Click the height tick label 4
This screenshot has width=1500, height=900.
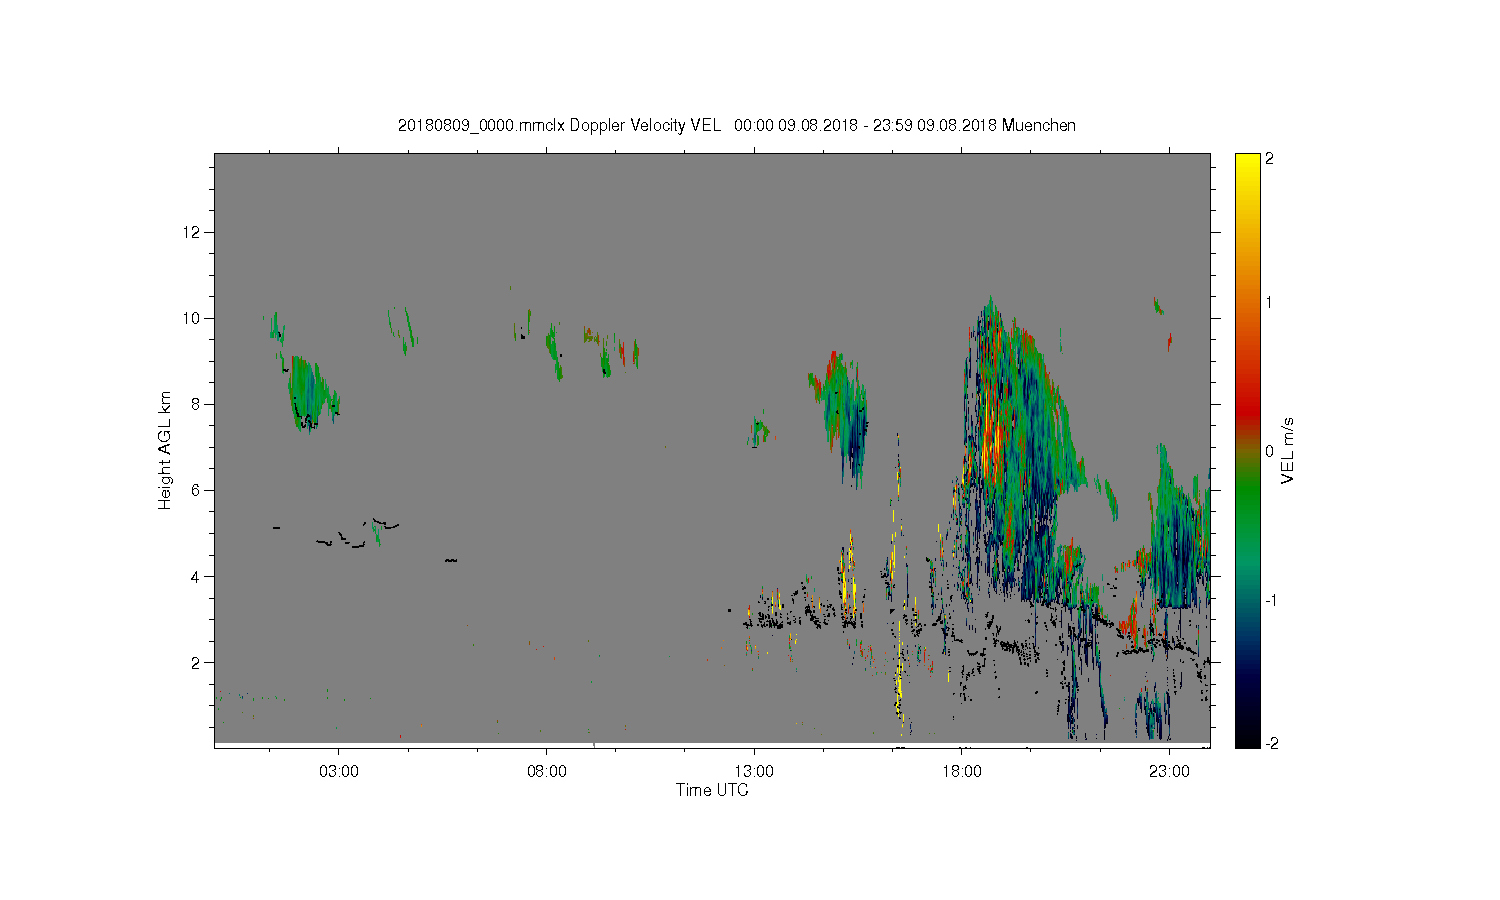[x=196, y=576]
